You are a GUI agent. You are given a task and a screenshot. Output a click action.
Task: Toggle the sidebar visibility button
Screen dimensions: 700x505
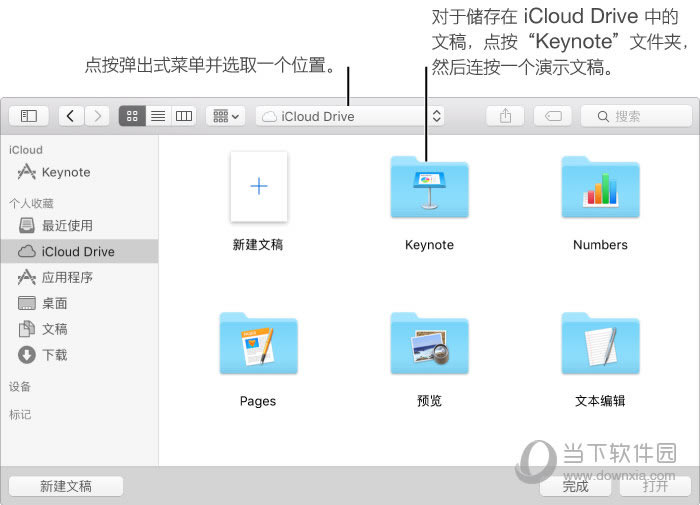pyautogui.click(x=29, y=116)
